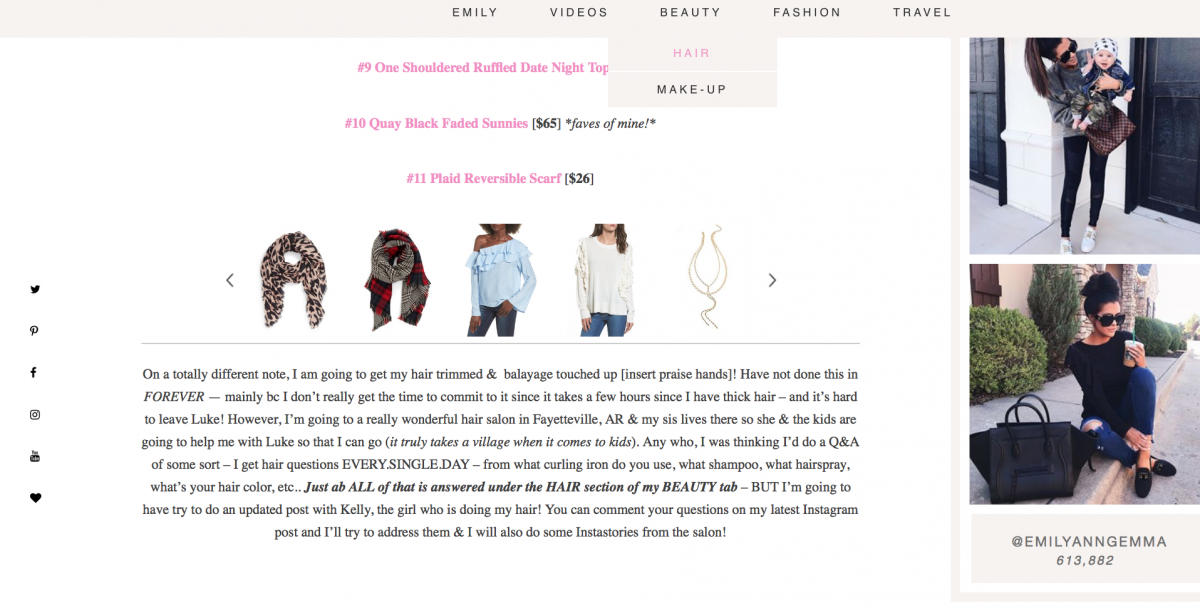Open the YouTube social icon
Viewport: 1200px width, 608px height.
point(35,456)
